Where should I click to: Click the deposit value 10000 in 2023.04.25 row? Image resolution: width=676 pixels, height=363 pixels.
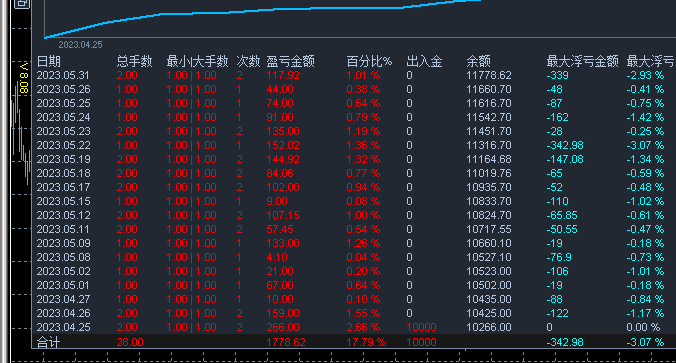coord(421,327)
